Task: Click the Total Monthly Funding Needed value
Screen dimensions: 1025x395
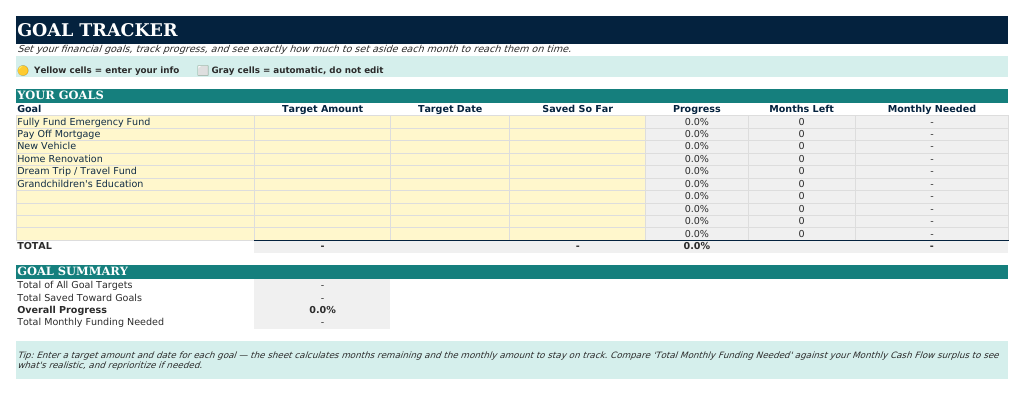Action: 322,322
